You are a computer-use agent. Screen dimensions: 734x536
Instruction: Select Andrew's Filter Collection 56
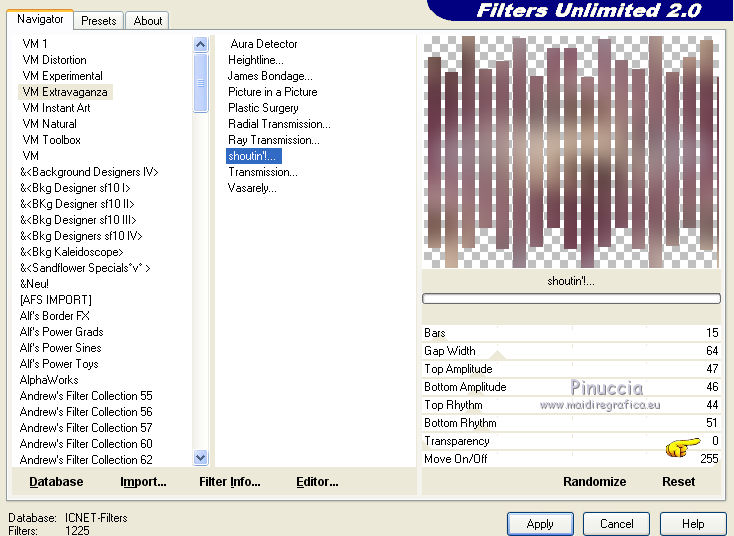(86, 412)
